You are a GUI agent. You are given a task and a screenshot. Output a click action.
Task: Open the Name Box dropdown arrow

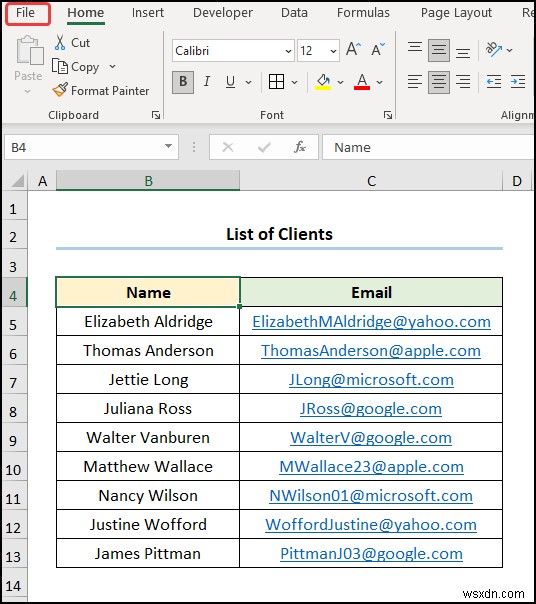tap(168, 146)
